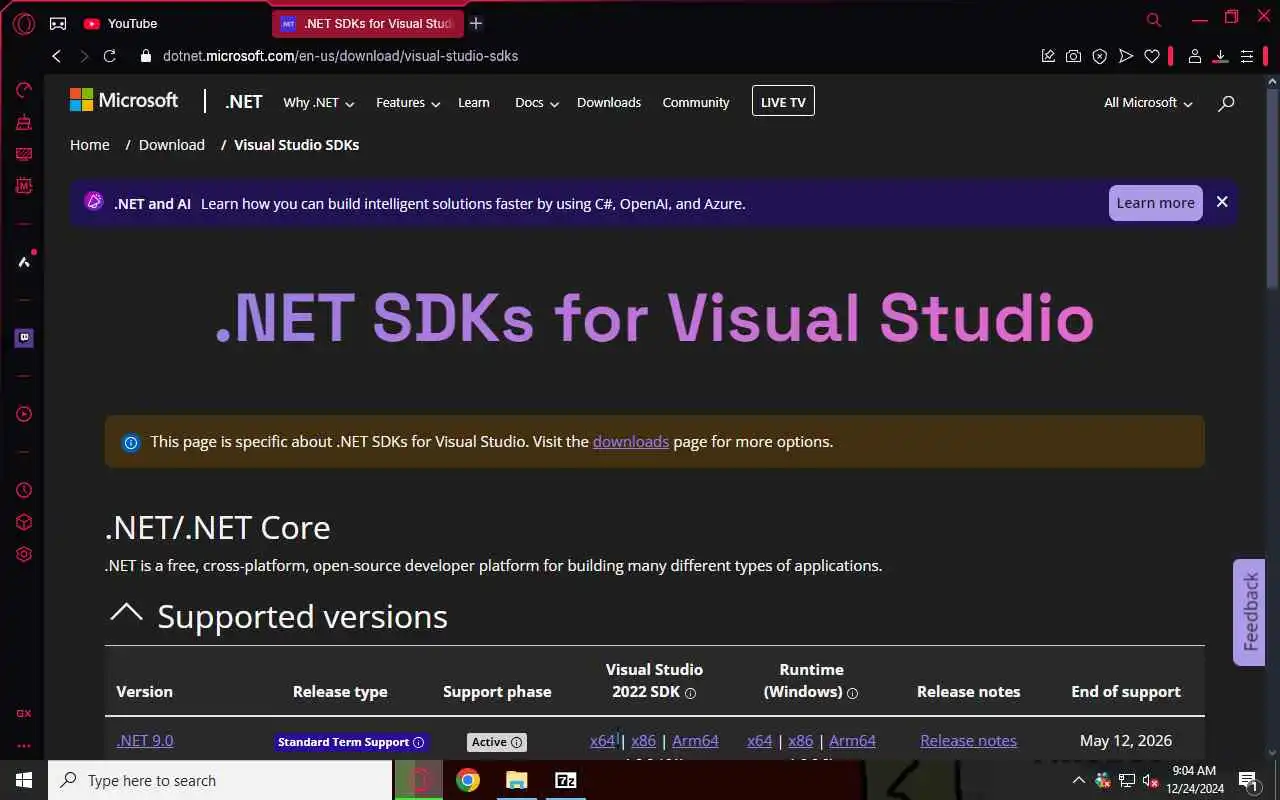Go to Download breadcrumb
Viewport: 1280px width, 800px height.
[x=172, y=144]
